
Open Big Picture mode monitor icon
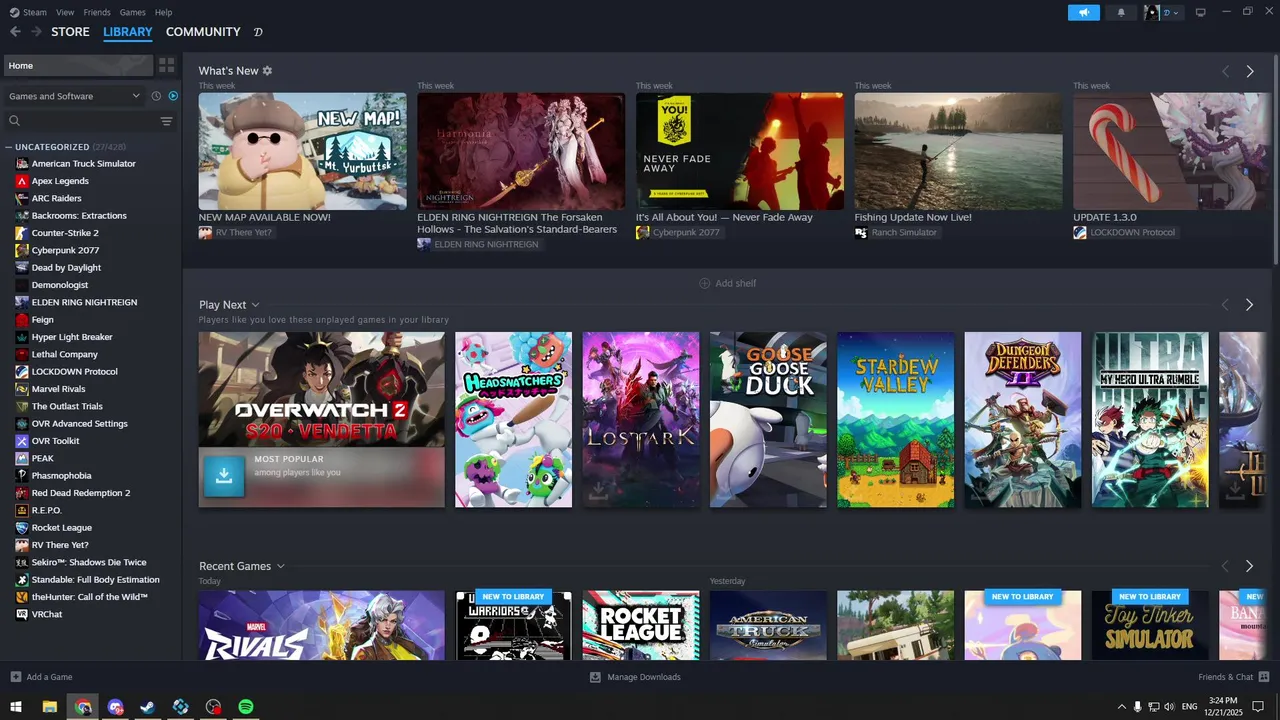(1201, 12)
